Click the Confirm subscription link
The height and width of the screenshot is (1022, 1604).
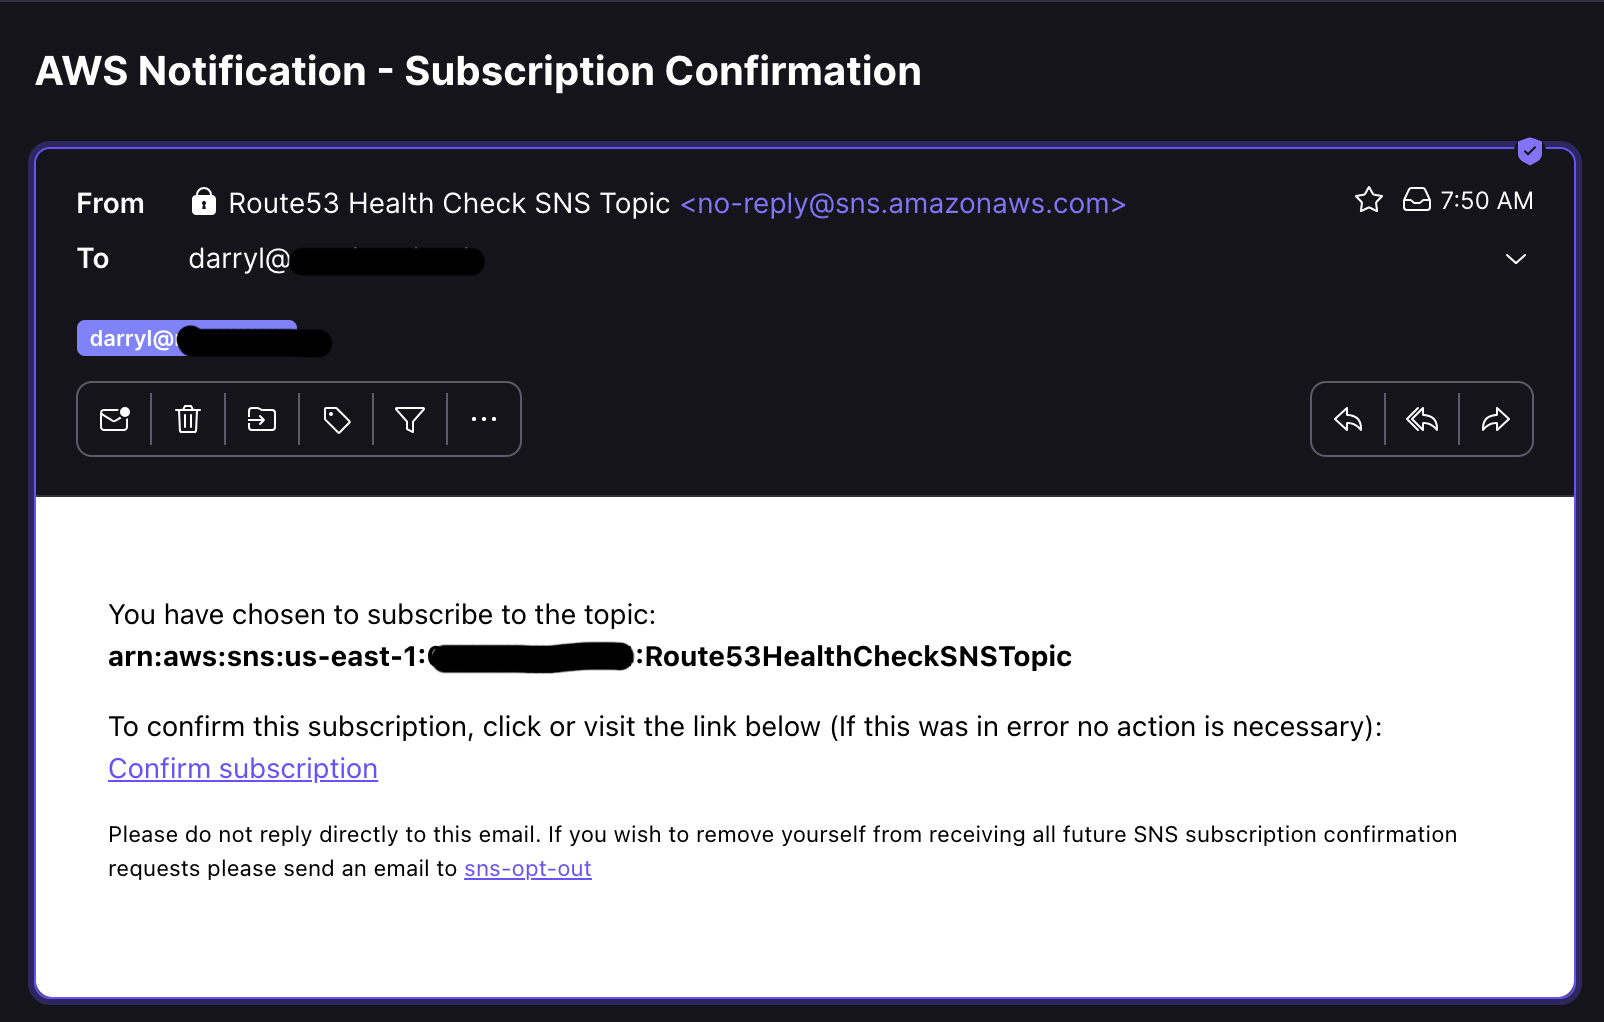tap(243, 768)
